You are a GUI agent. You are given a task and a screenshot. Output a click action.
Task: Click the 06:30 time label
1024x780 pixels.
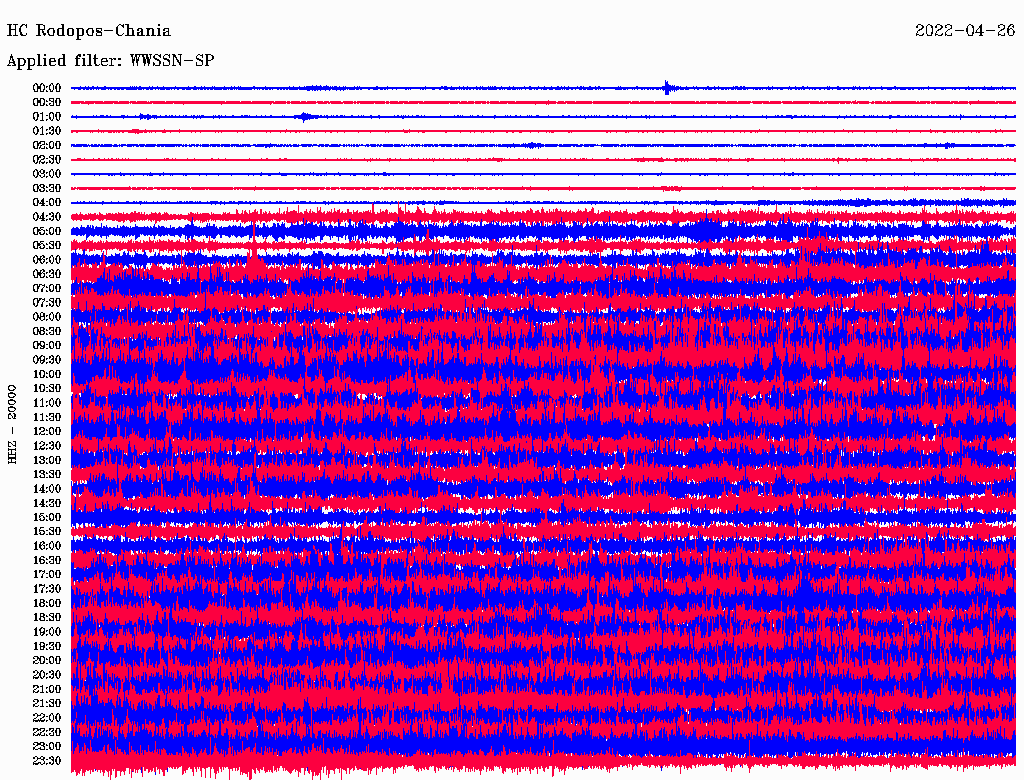(x=47, y=274)
